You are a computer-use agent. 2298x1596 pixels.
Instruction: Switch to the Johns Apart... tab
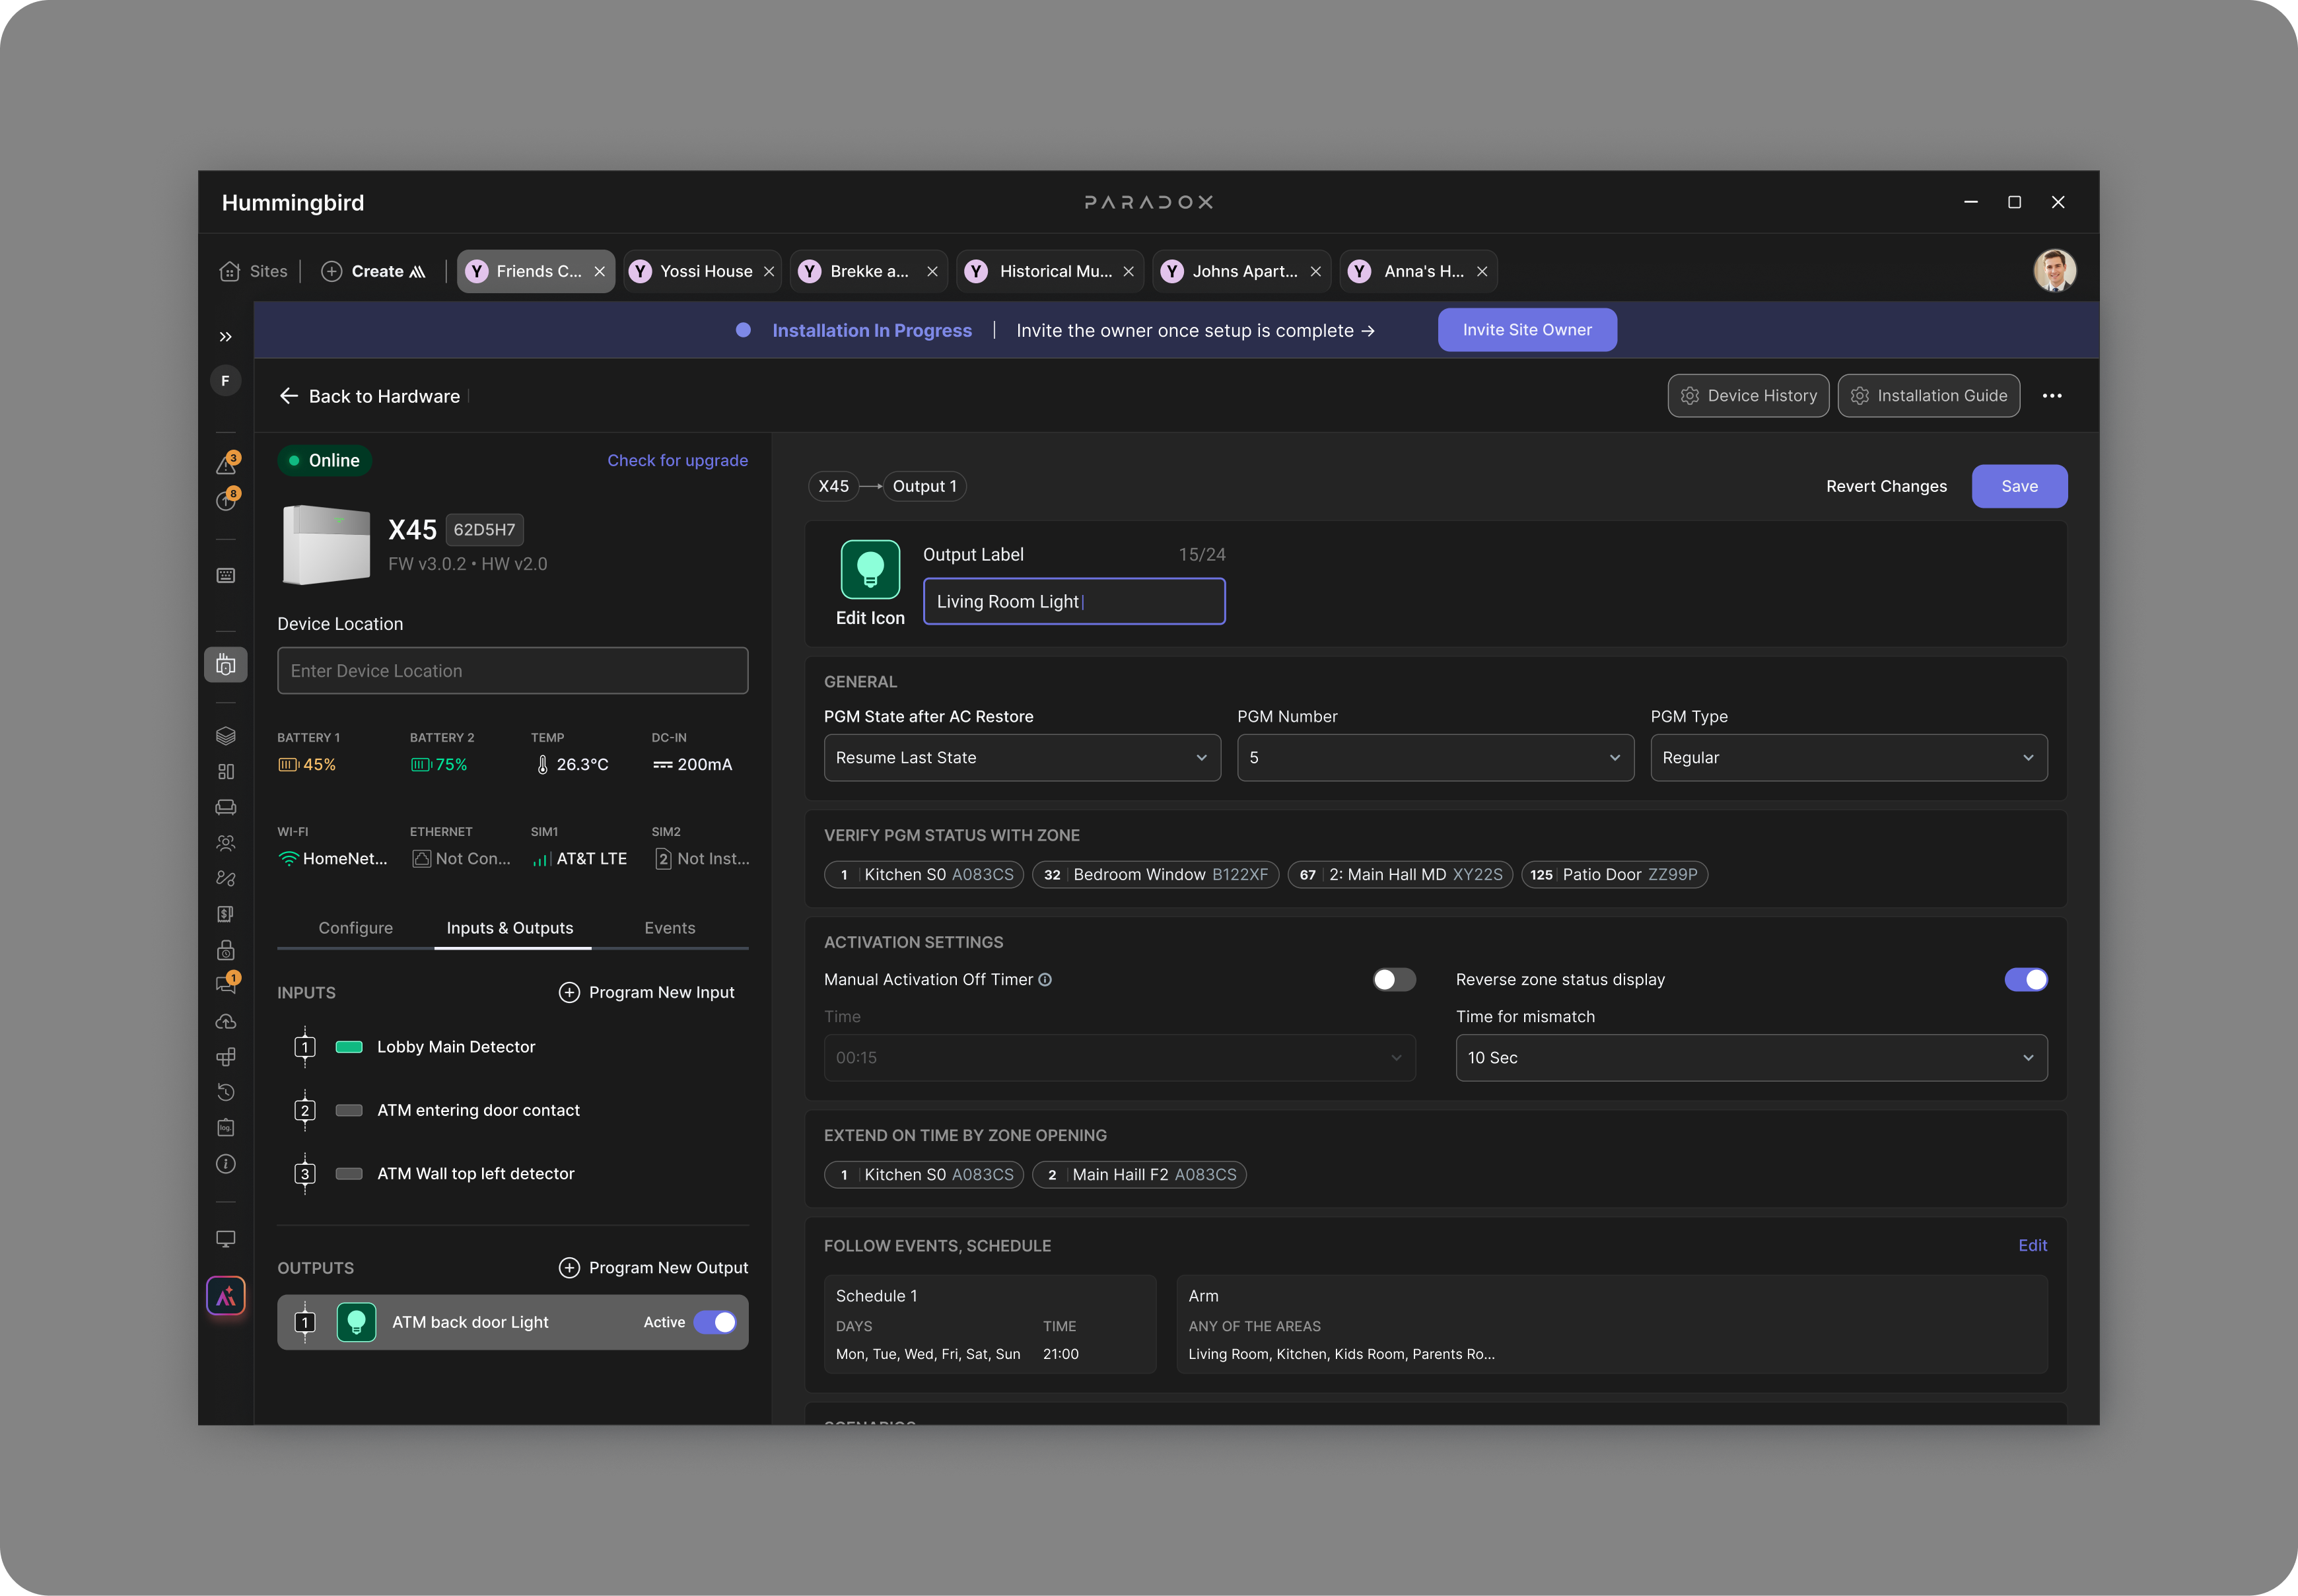pos(1241,271)
